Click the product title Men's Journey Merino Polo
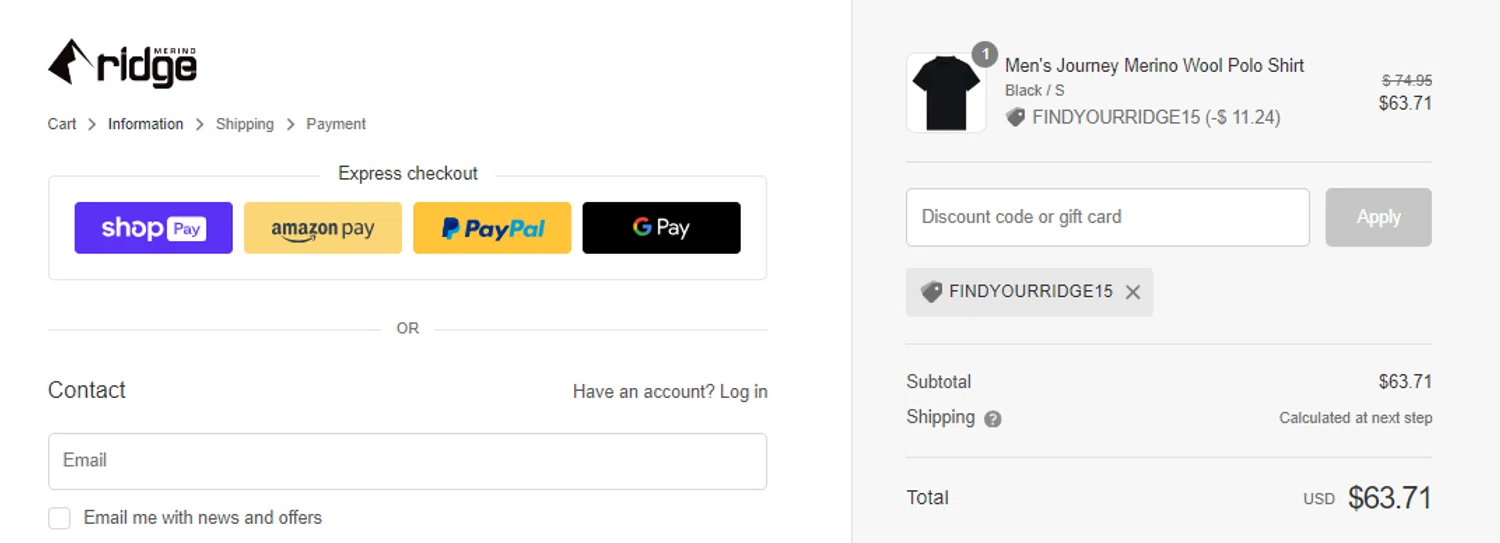The width and height of the screenshot is (1500, 543). coord(1154,66)
